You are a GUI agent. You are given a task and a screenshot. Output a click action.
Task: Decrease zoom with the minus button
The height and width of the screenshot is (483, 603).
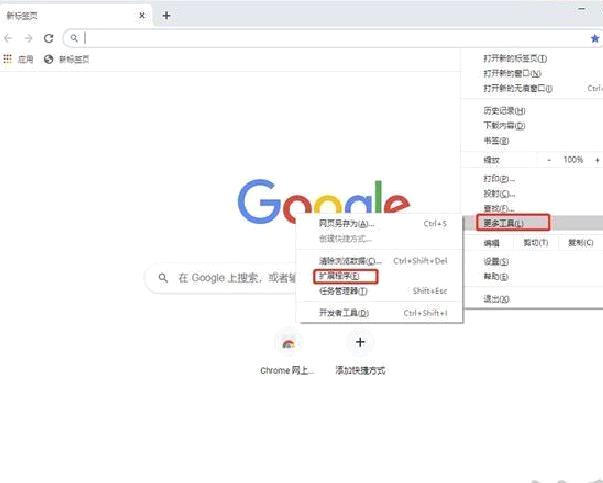point(549,160)
